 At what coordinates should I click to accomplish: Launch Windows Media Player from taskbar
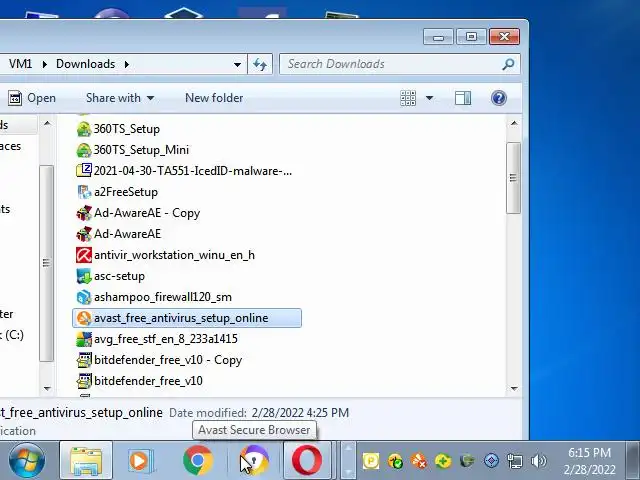pos(140,461)
